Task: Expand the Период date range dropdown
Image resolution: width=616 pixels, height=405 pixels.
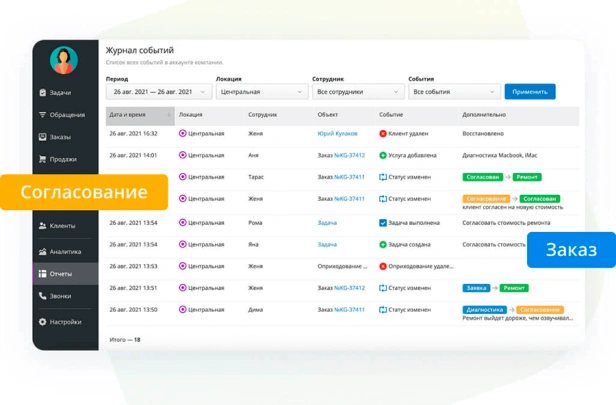Action: (x=158, y=92)
